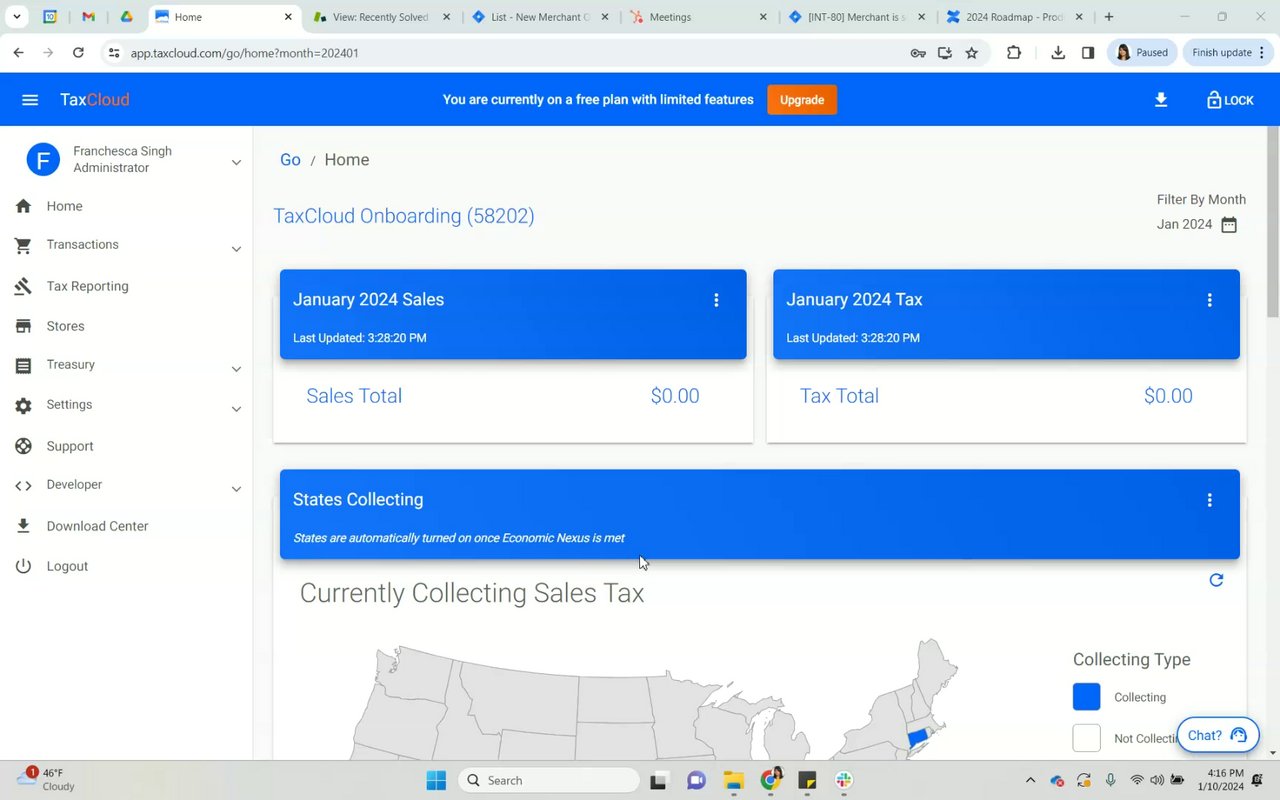Viewport: 1280px width, 800px height.
Task: Open Transactions sidebar item
Action: (82, 244)
